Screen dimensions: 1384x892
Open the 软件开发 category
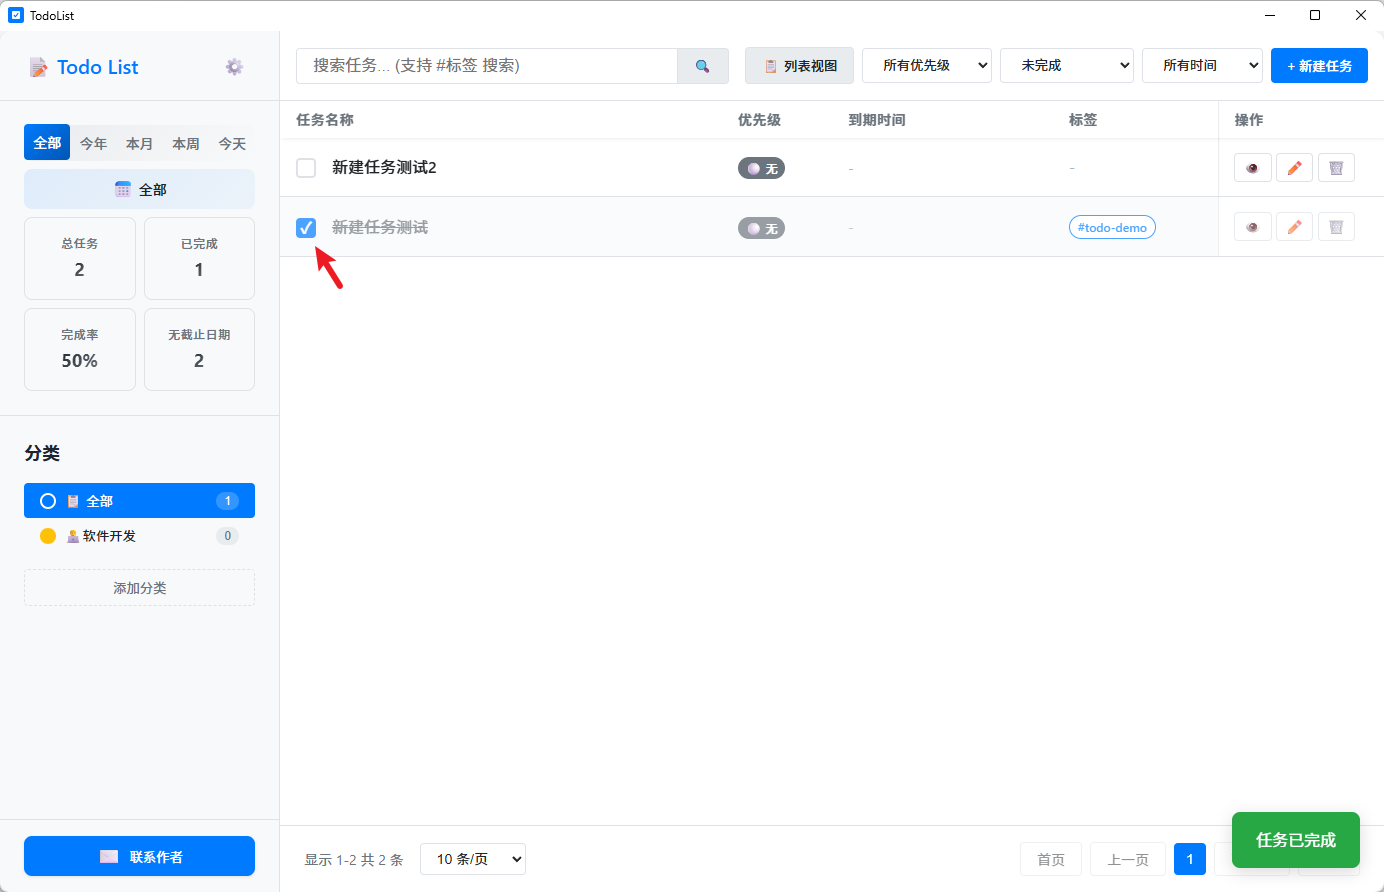(139, 536)
